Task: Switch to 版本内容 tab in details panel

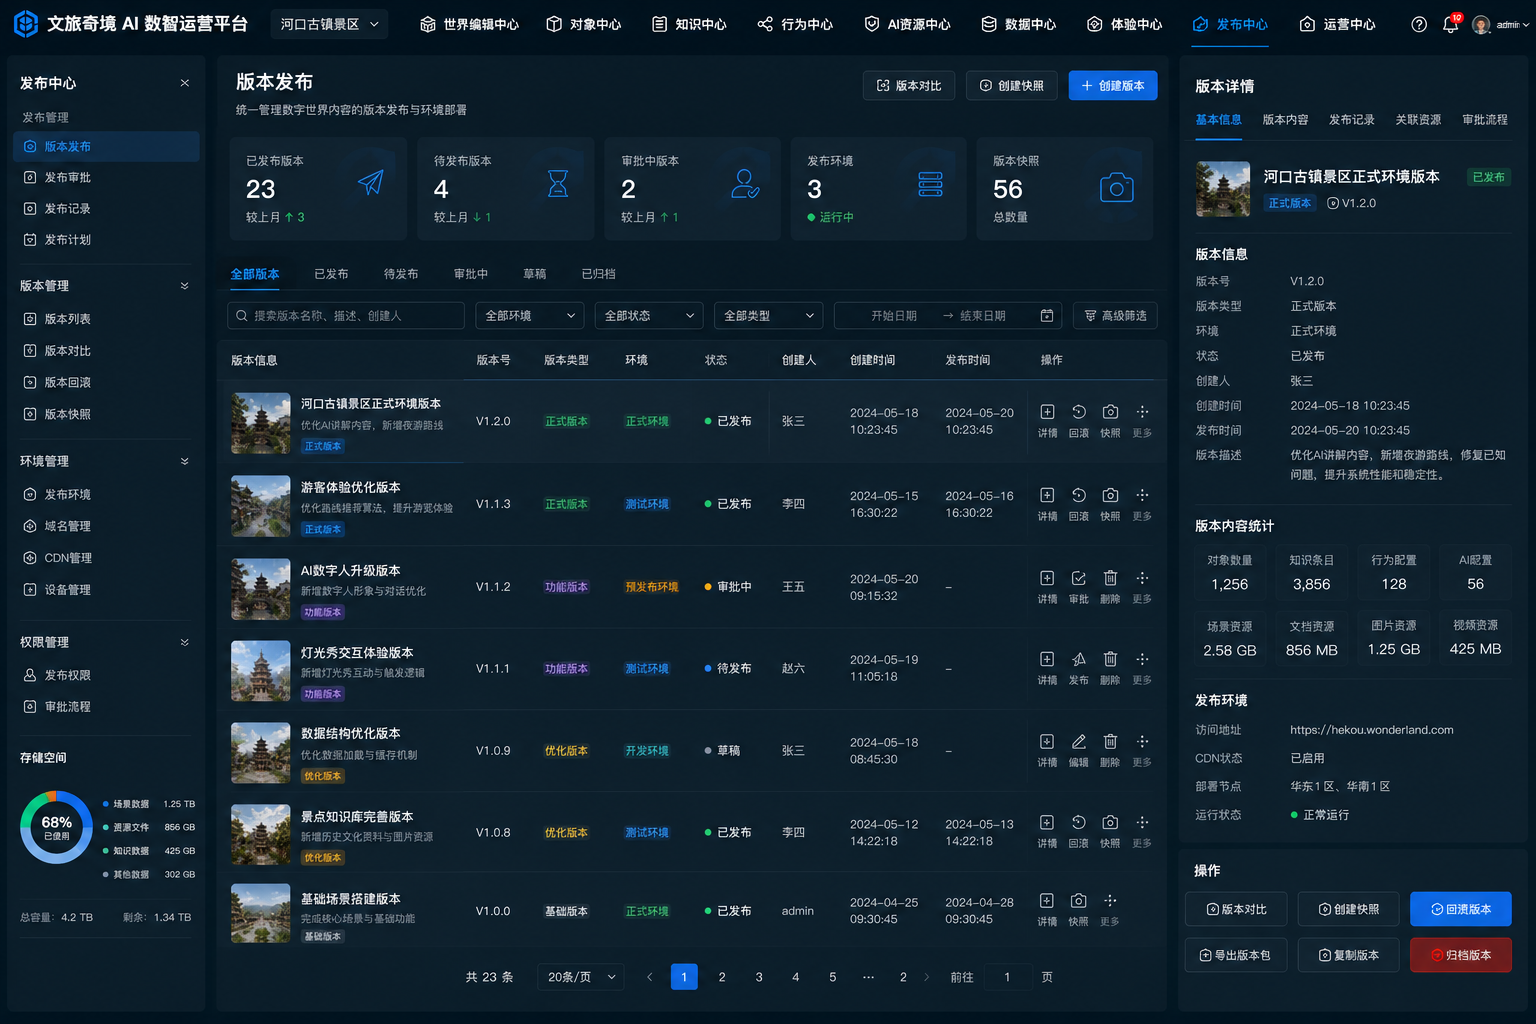Action: pyautogui.click(x=1285, y=120)
